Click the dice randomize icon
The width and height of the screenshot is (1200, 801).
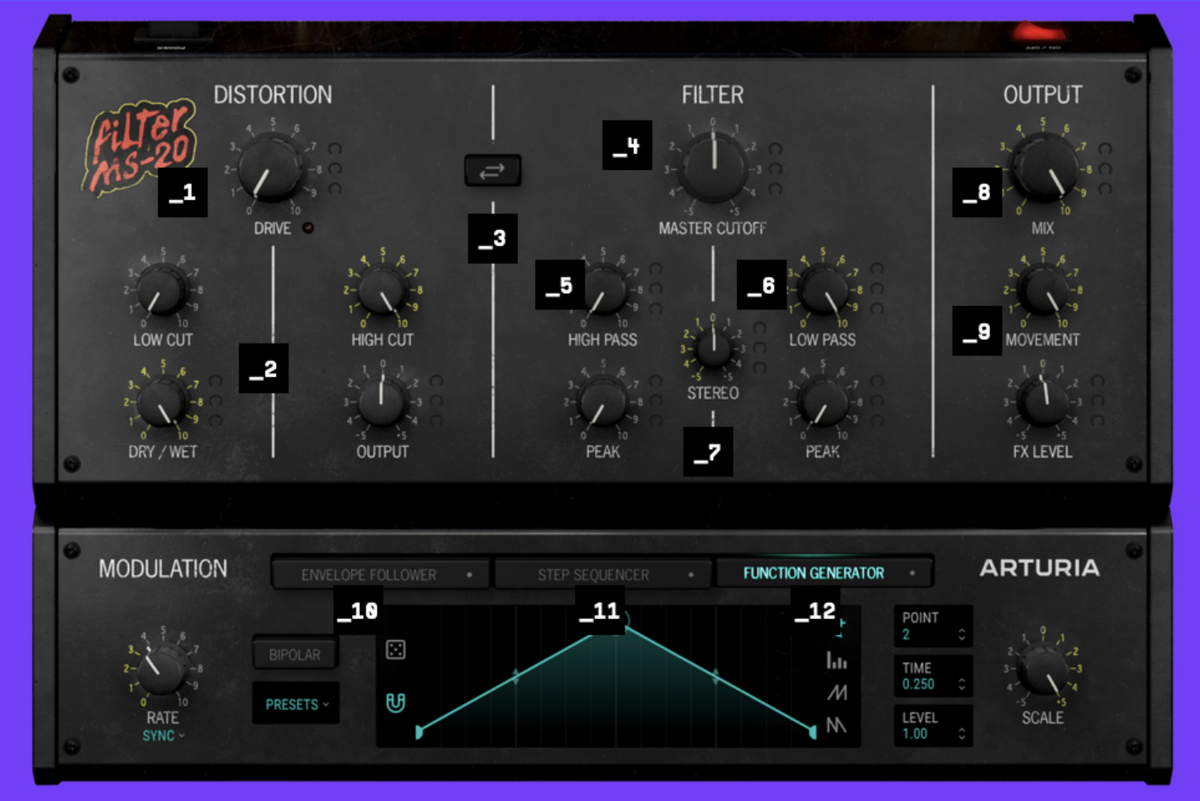pyautogui.click(x=396, y=651)
